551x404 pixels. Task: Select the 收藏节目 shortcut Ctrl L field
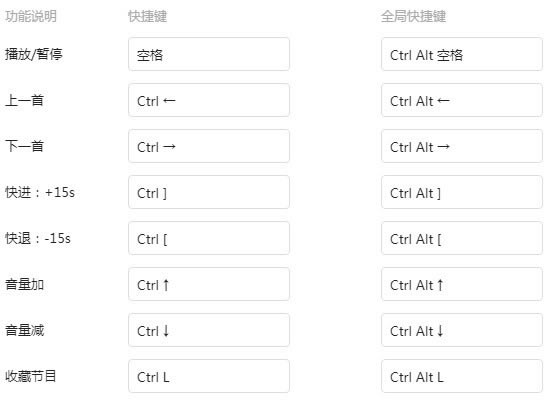(x=209, y=377)
